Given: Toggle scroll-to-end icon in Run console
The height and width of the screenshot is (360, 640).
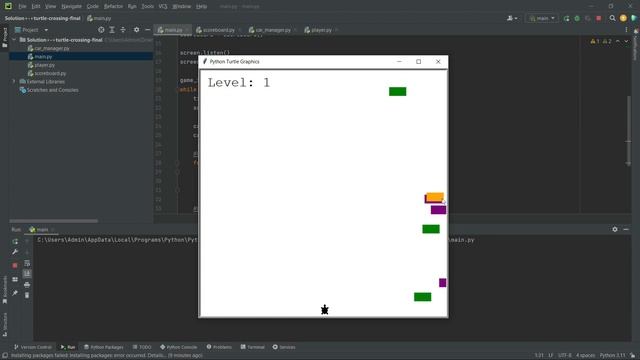Looking at the screenshot, I should coord(27,274).
